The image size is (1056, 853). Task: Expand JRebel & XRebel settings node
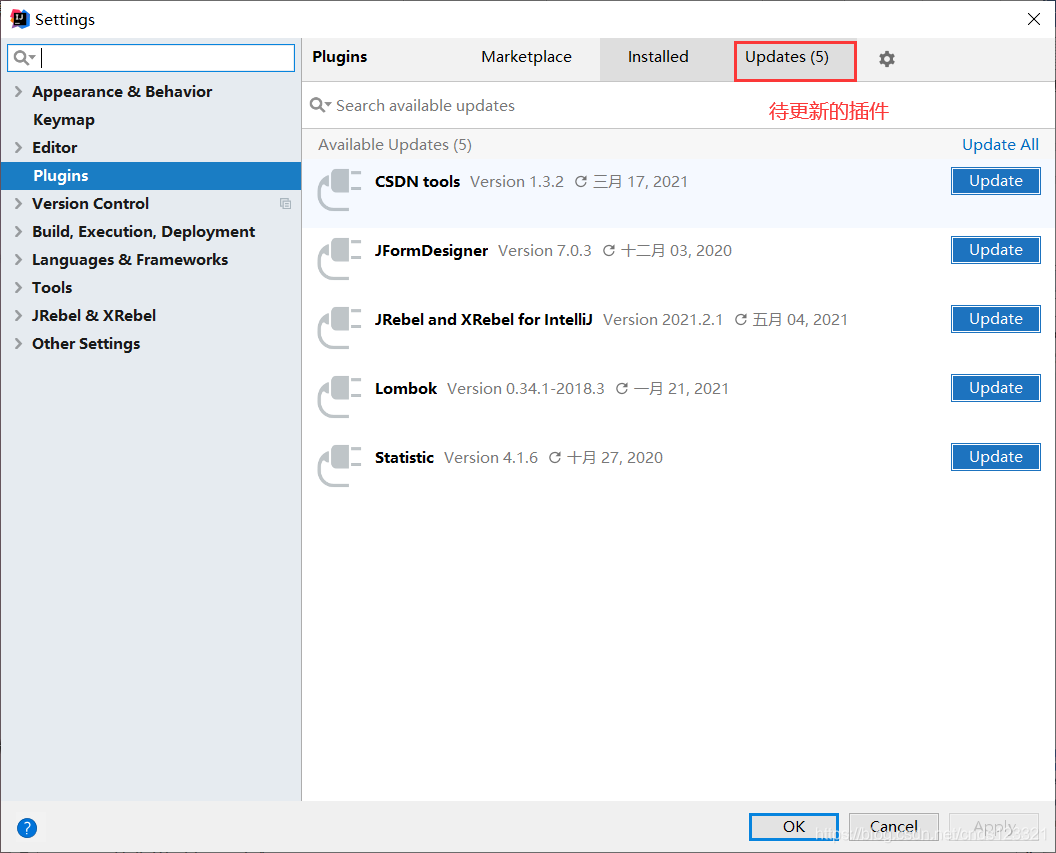click(18, 316)
